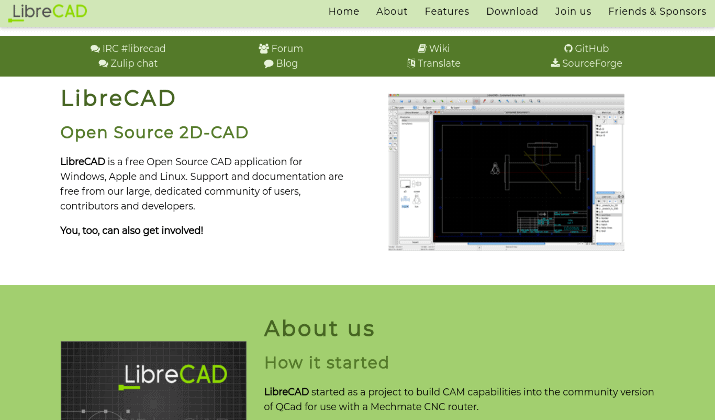Open the Features navigation item
Image resolution: width=715 pixels, height=420 pixels.
click(x=446, y=12)
